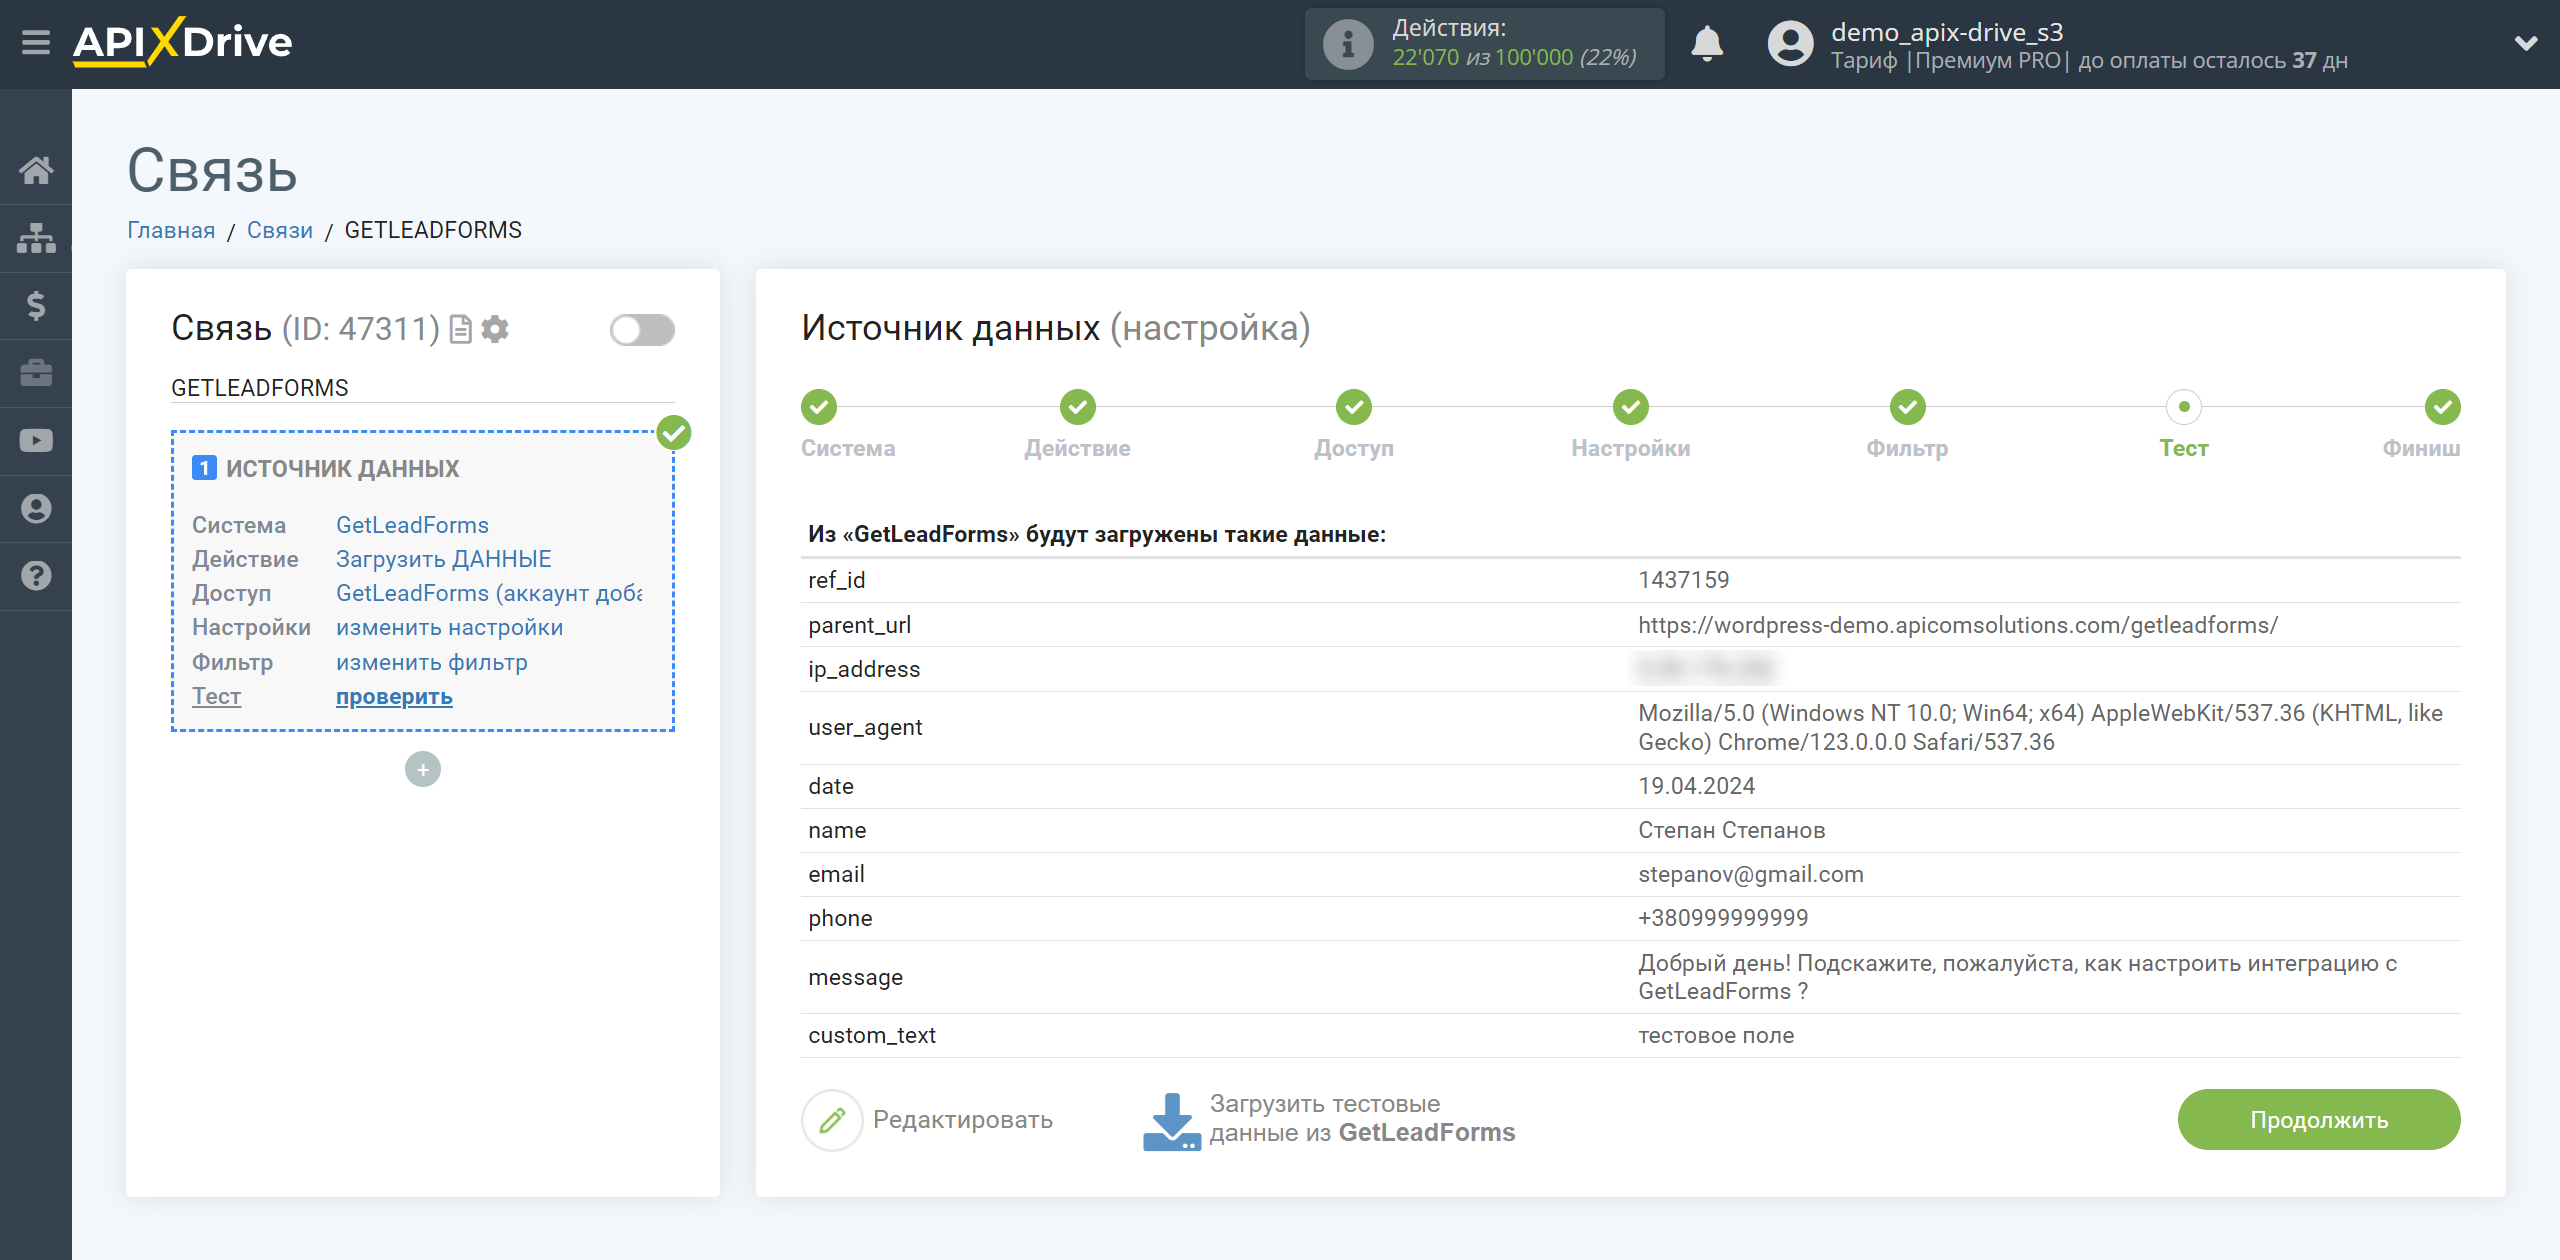Click the user avatar icon
This screenshot has height=1260, width=2560.
coord(1790,44)
